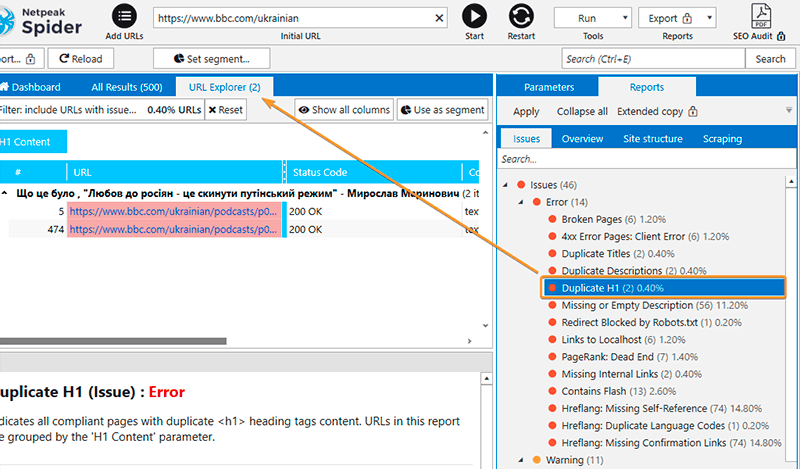Switch to the Dashboard tab
The height and width of the screenshot is (469, 800).
[x=31, y=87]
